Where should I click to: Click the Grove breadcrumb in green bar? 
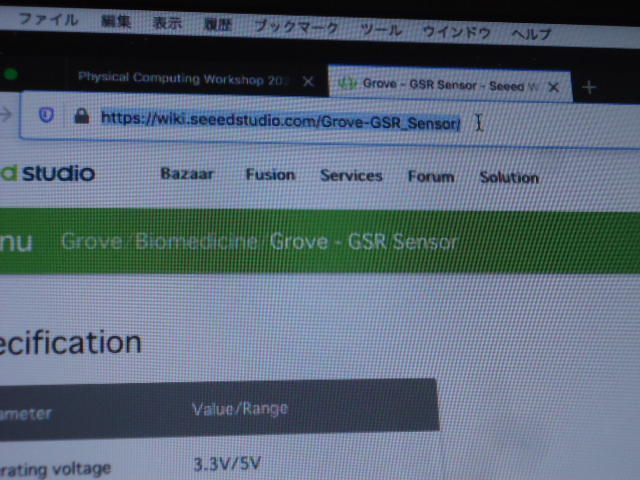92,241
